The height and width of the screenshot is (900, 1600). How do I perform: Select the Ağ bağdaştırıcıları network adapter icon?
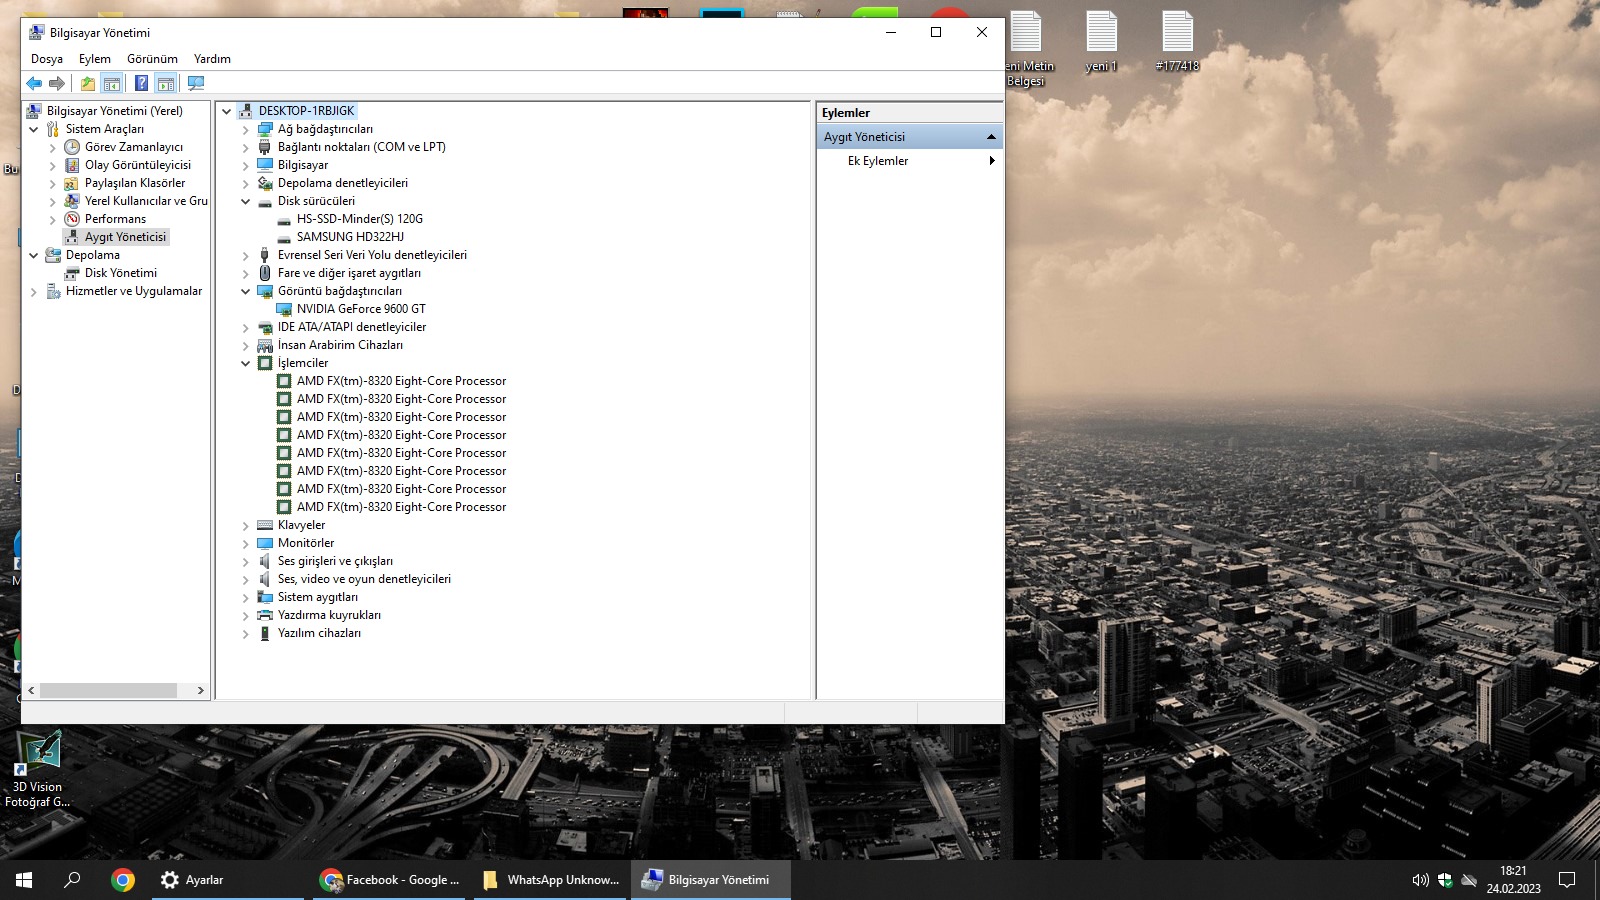(265, 129)
